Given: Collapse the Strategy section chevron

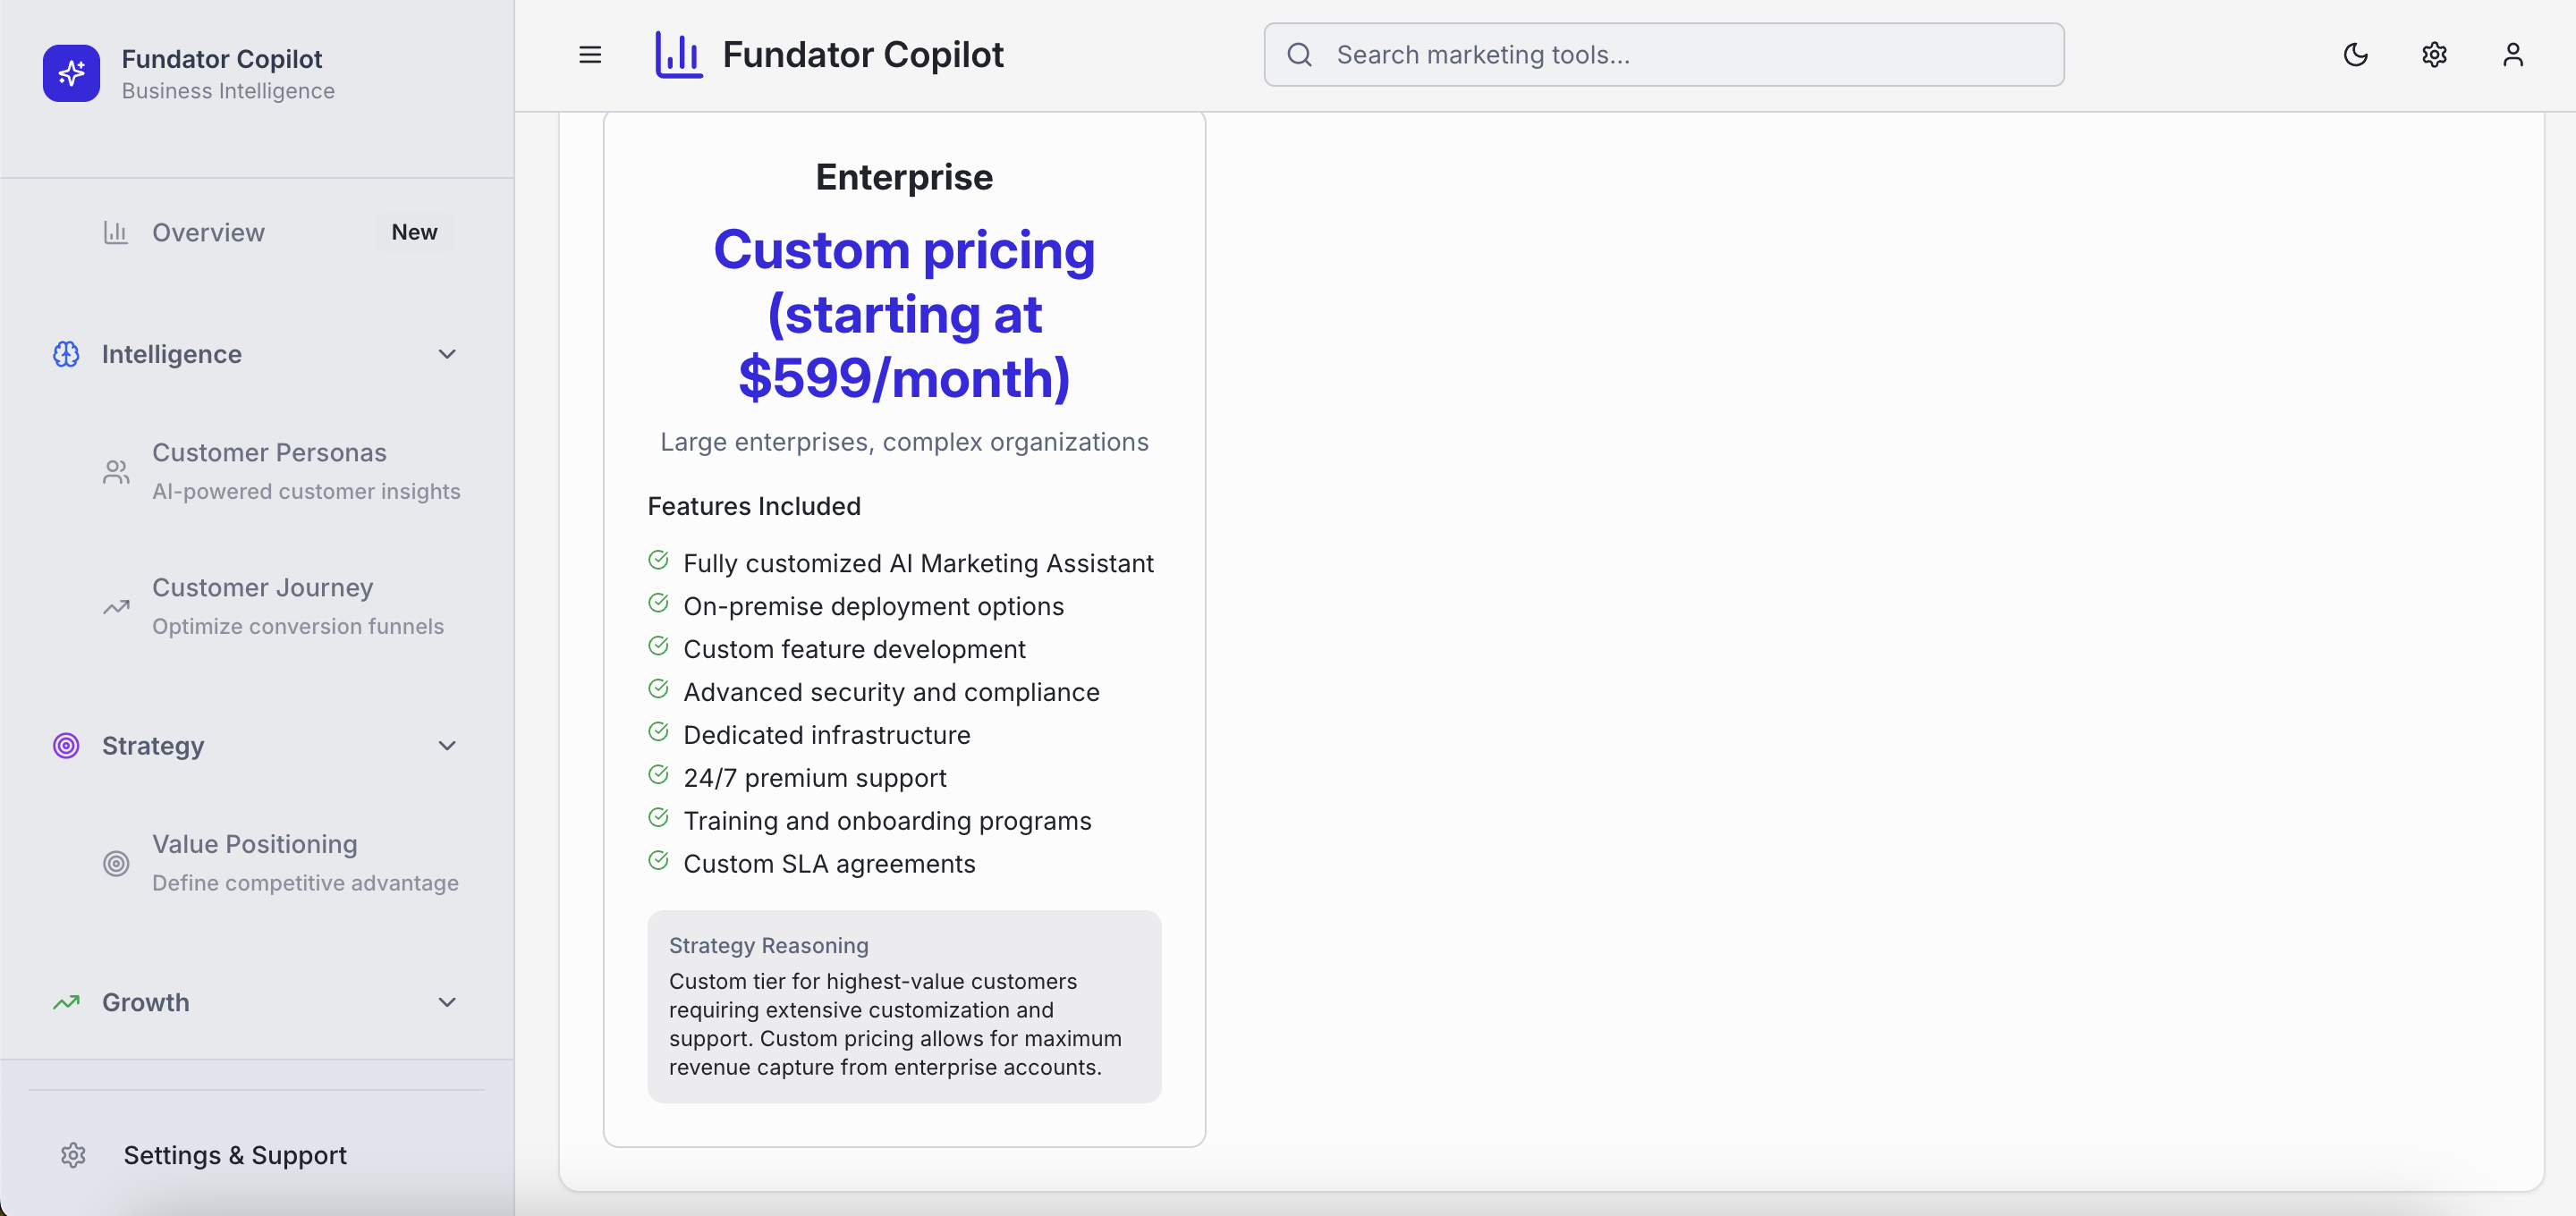Looking at the screenshot, I should pos(447,746).
